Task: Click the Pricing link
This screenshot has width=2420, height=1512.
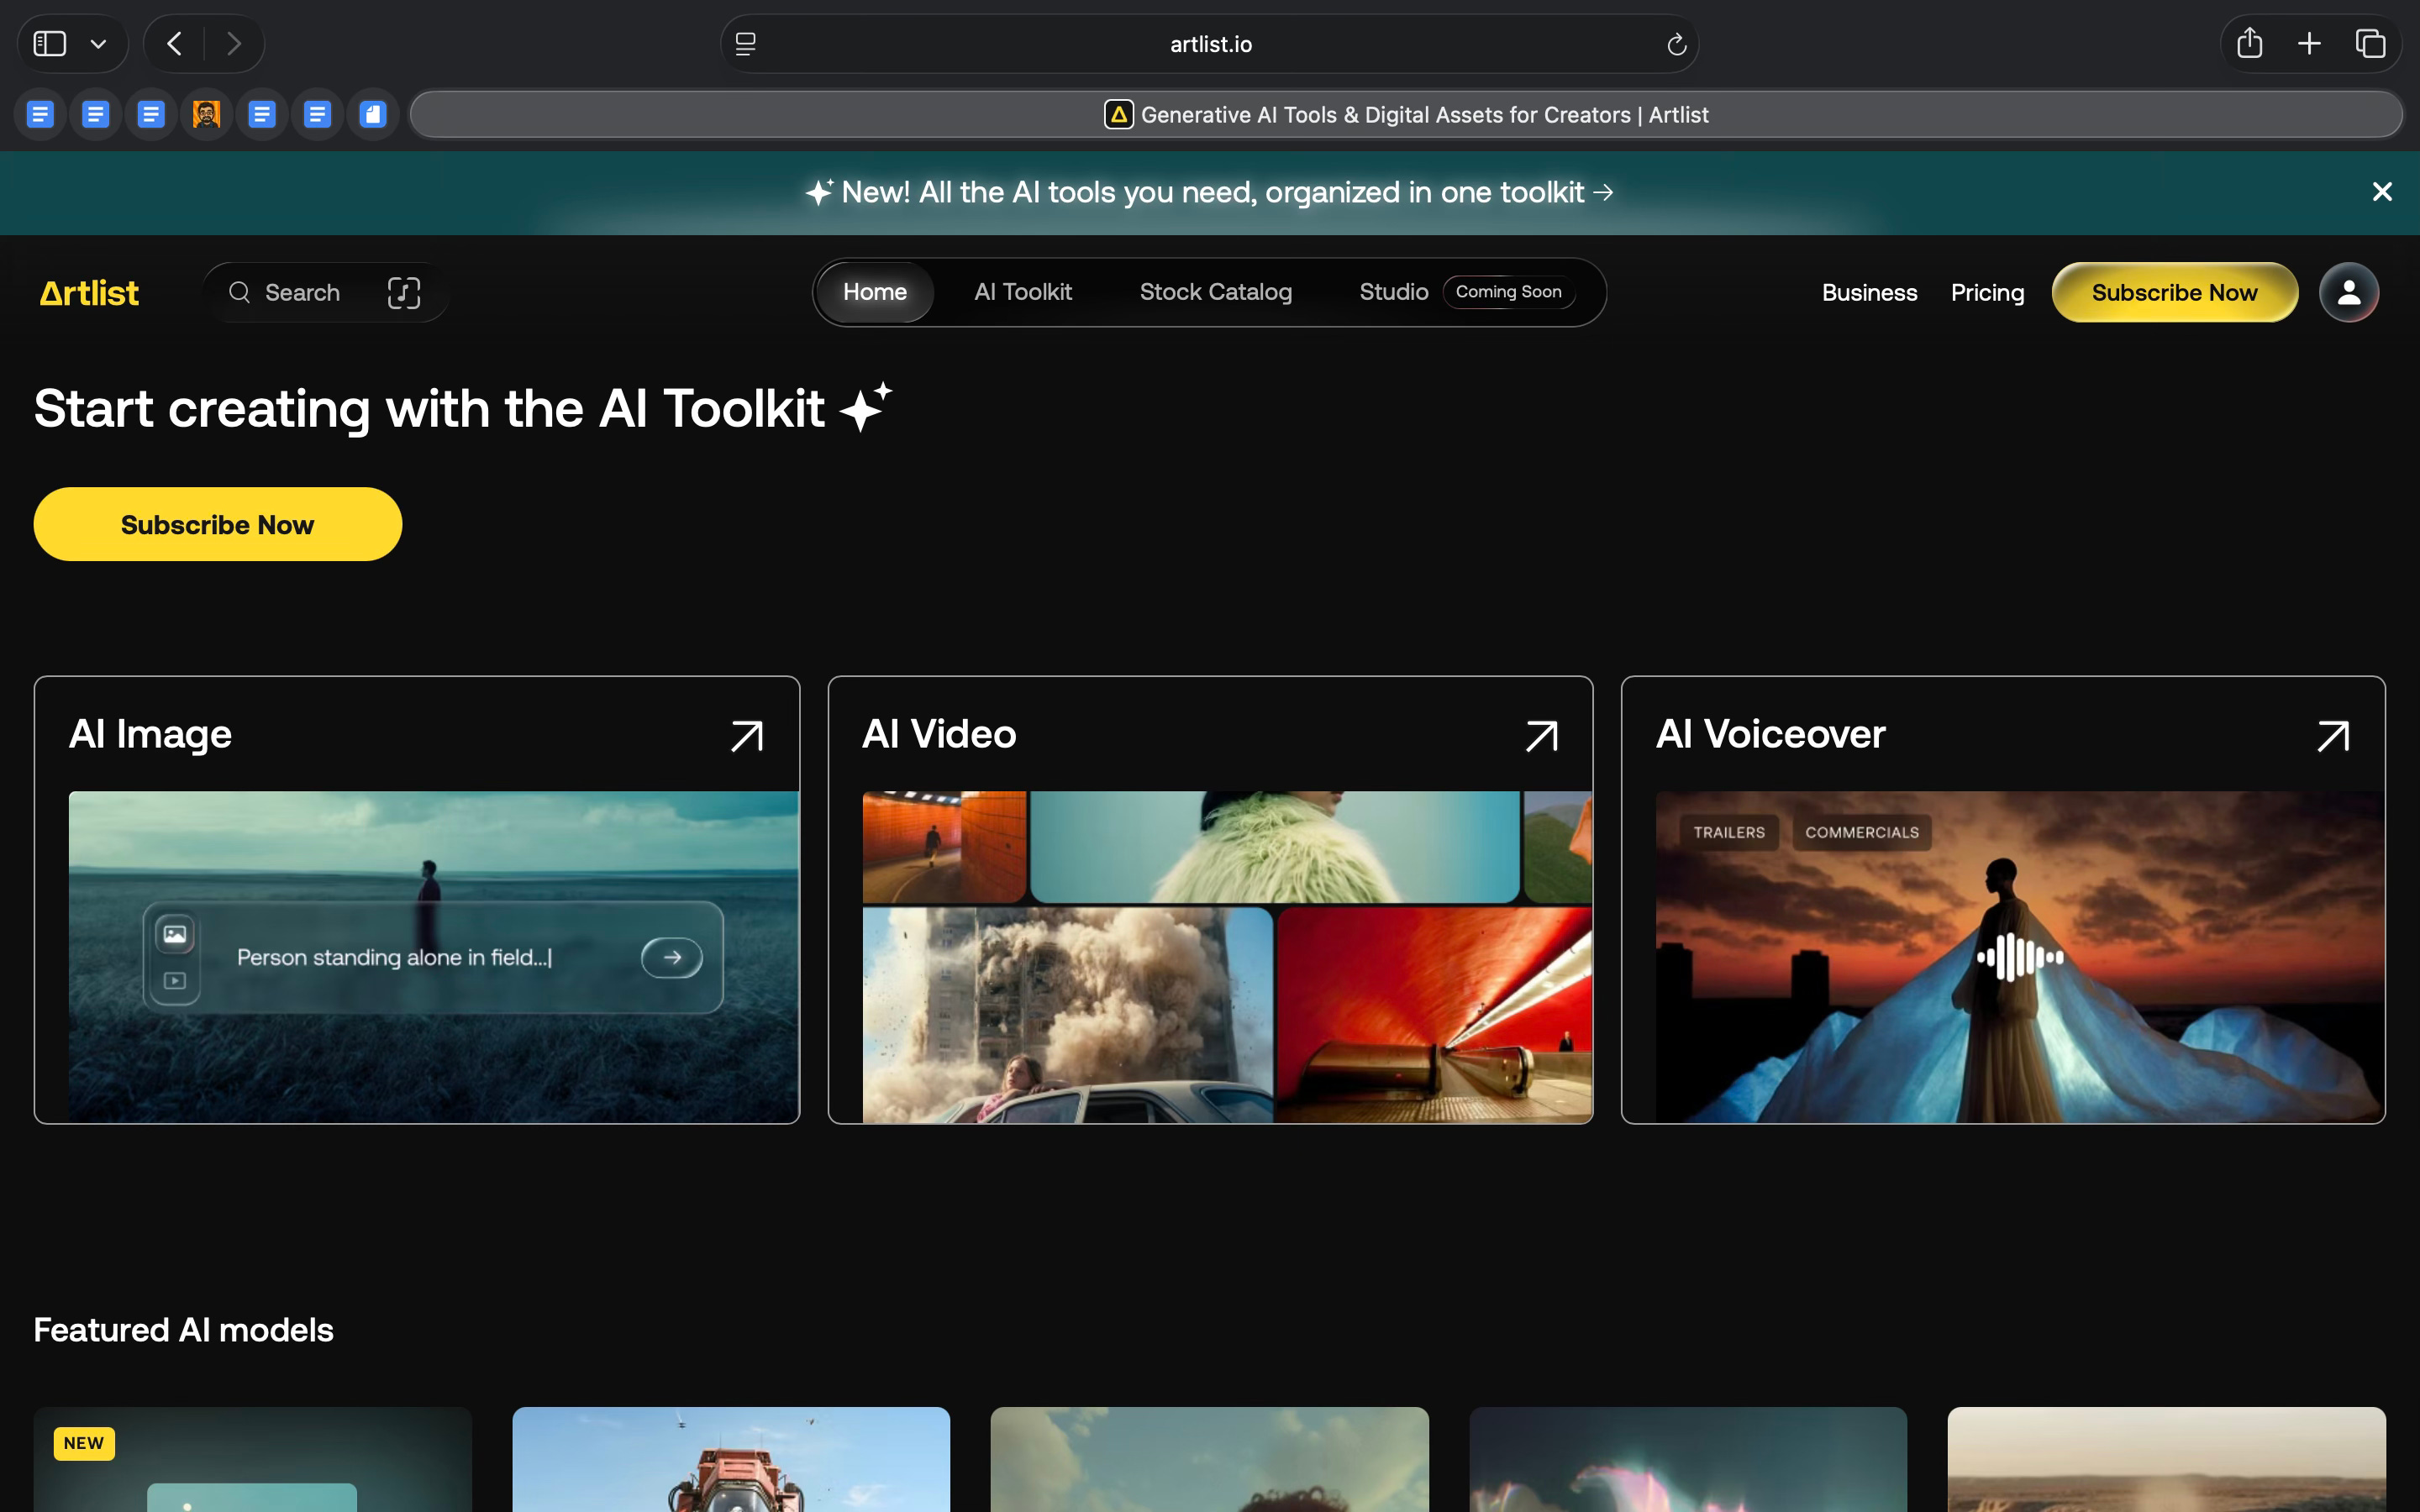Action: [x=1987, y=293]
